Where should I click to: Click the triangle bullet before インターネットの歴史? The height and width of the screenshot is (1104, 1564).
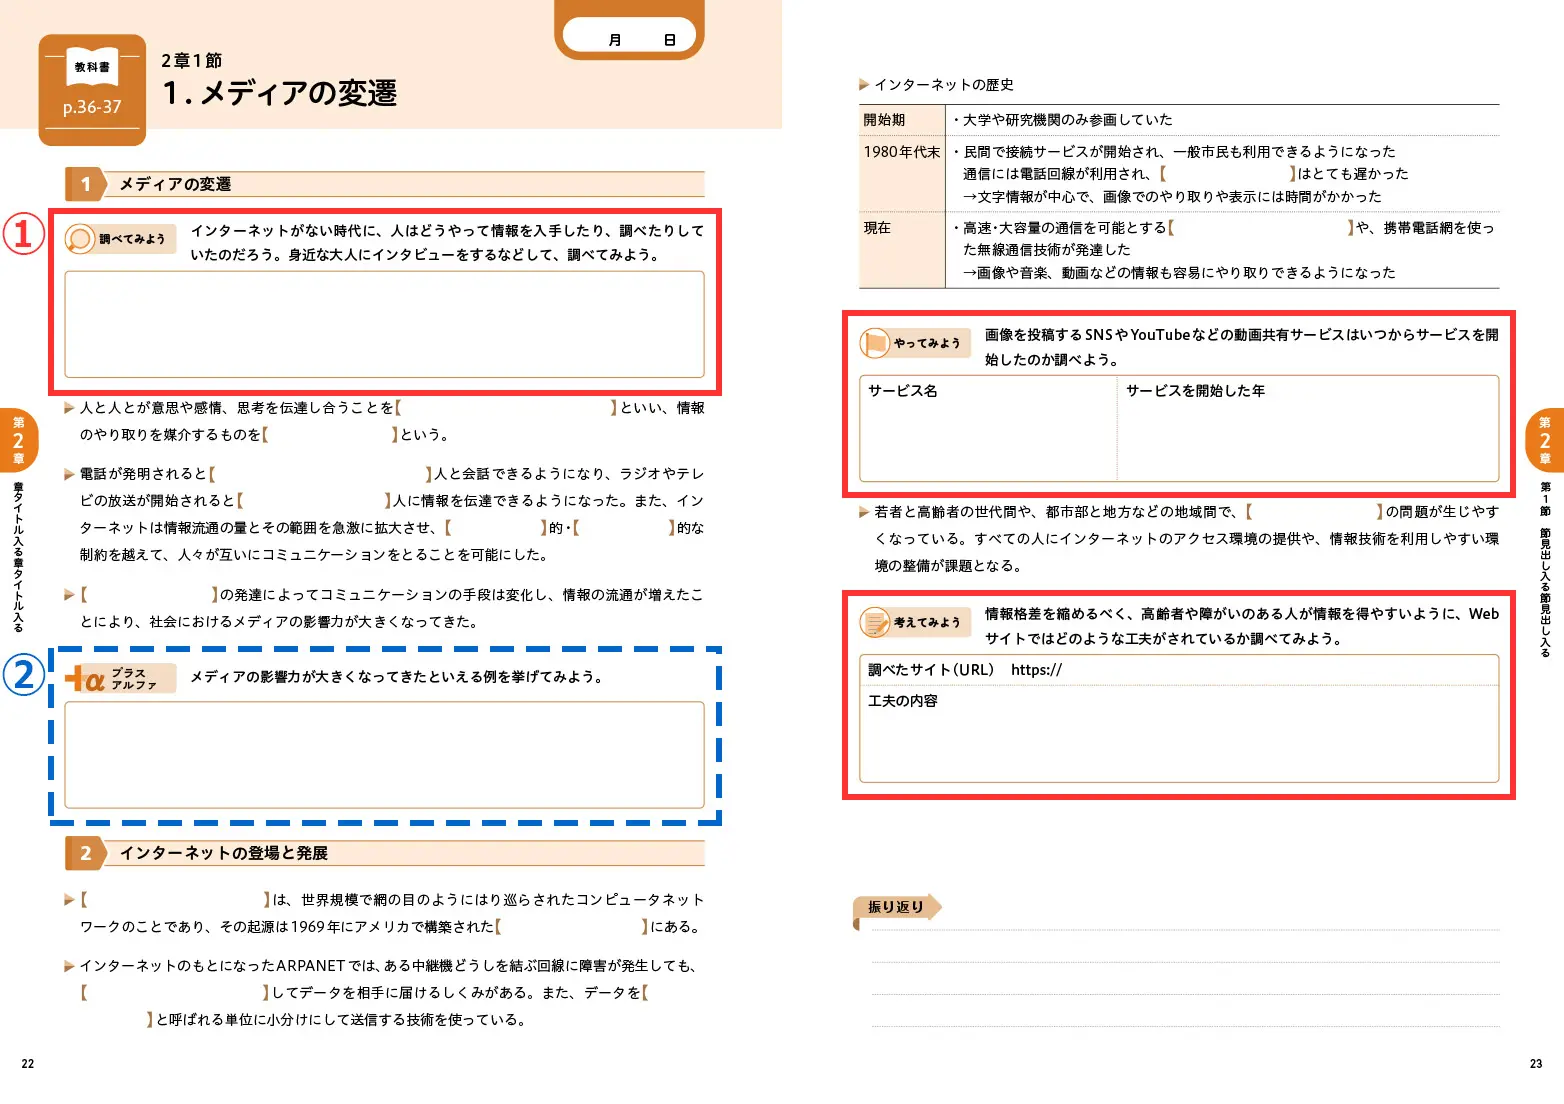[864, 85]
